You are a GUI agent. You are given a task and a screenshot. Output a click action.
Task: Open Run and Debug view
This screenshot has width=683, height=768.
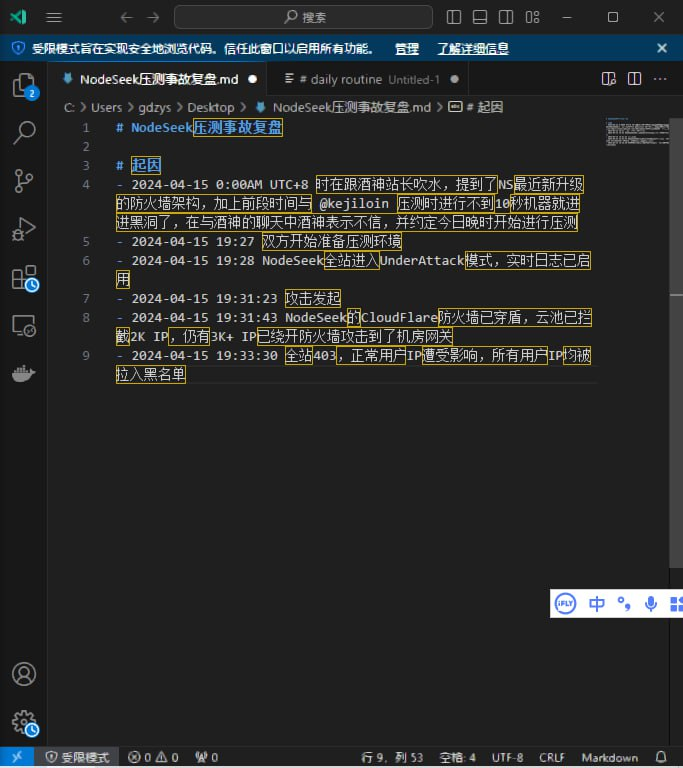click(24, 229)
